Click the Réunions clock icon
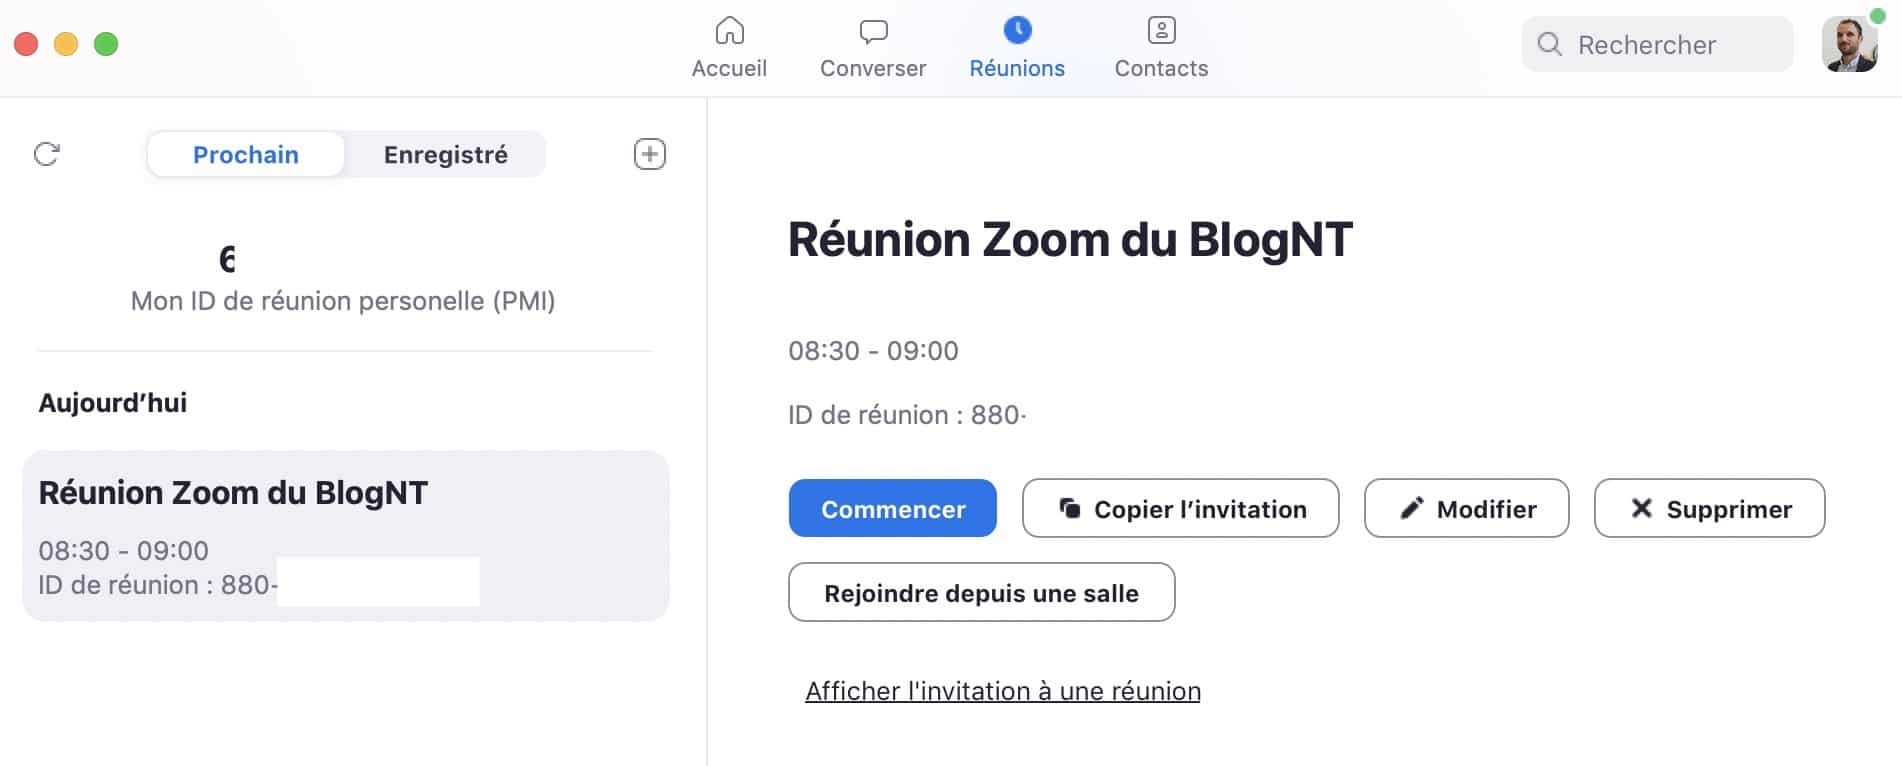 (x=1017, y=31)
